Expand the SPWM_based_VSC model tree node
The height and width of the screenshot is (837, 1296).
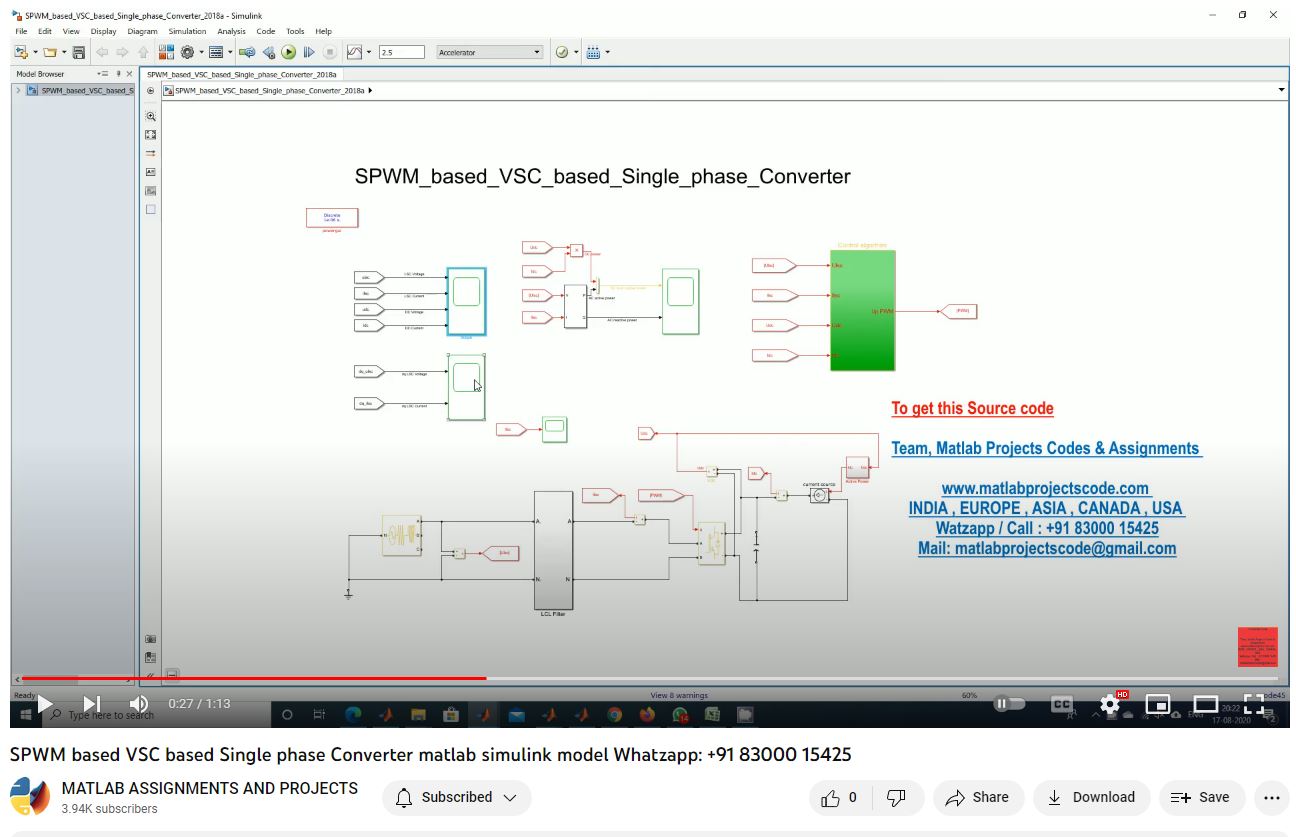click(x=18, y=90)
